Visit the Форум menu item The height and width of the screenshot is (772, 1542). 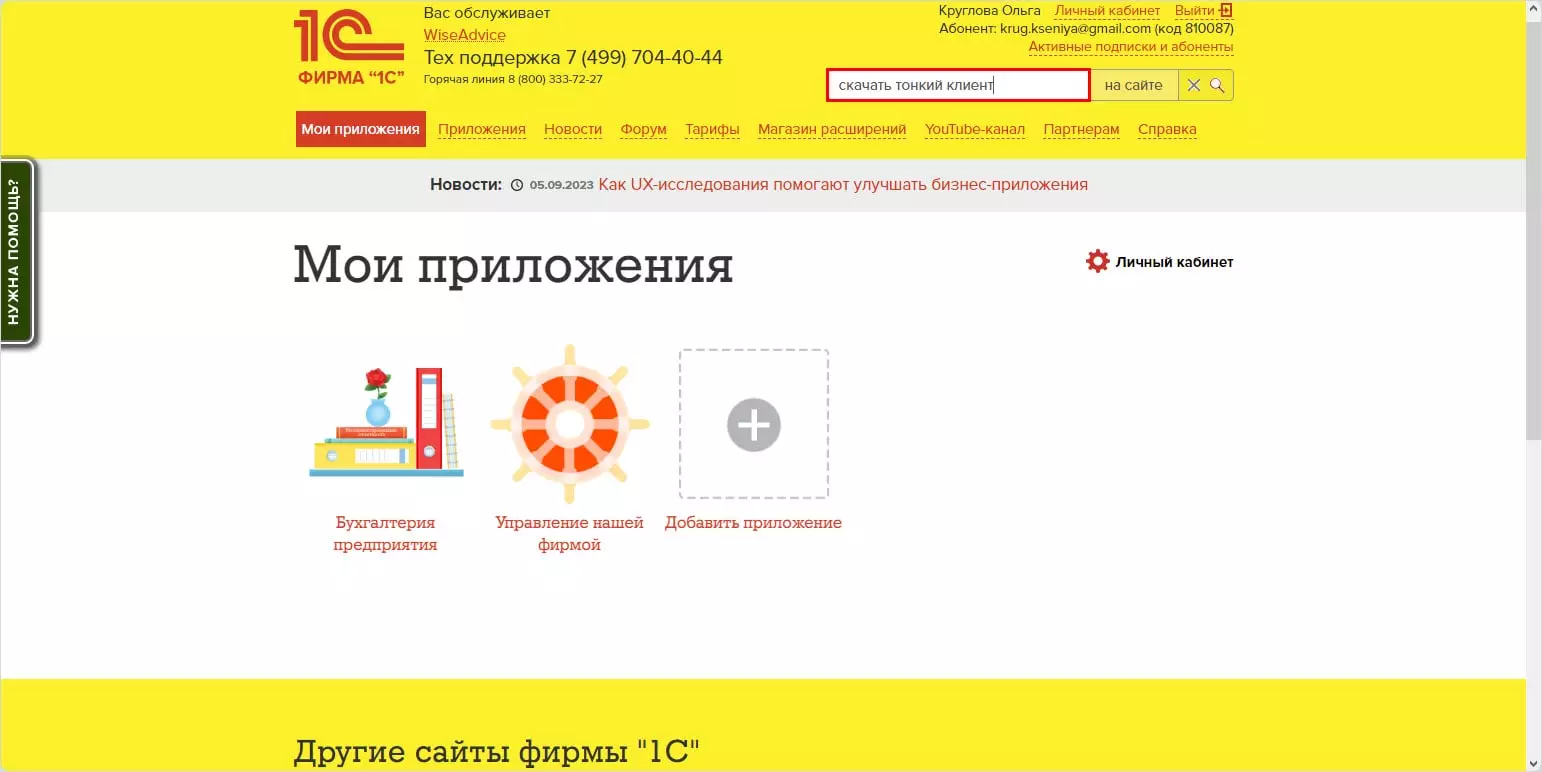(x=644, y=129)
